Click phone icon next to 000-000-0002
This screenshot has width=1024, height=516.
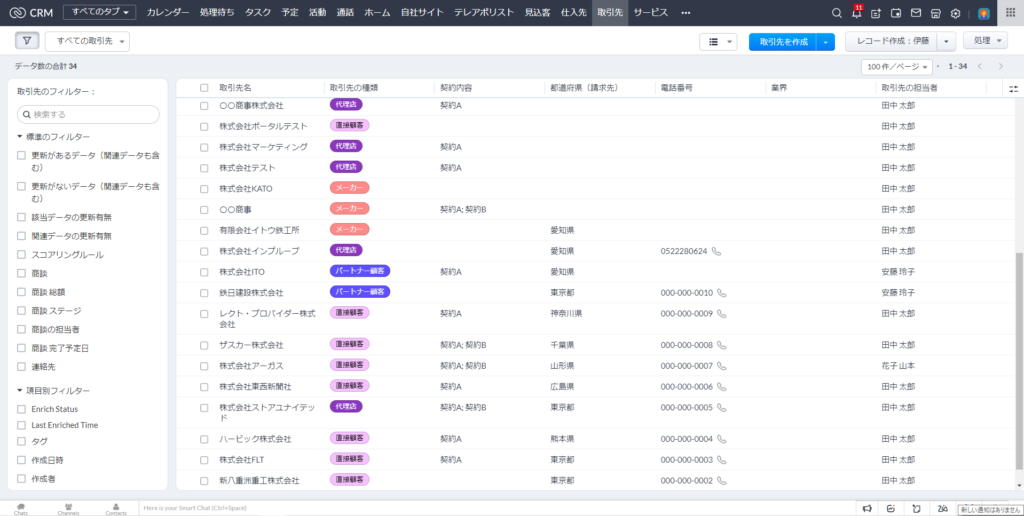[722, 481]
